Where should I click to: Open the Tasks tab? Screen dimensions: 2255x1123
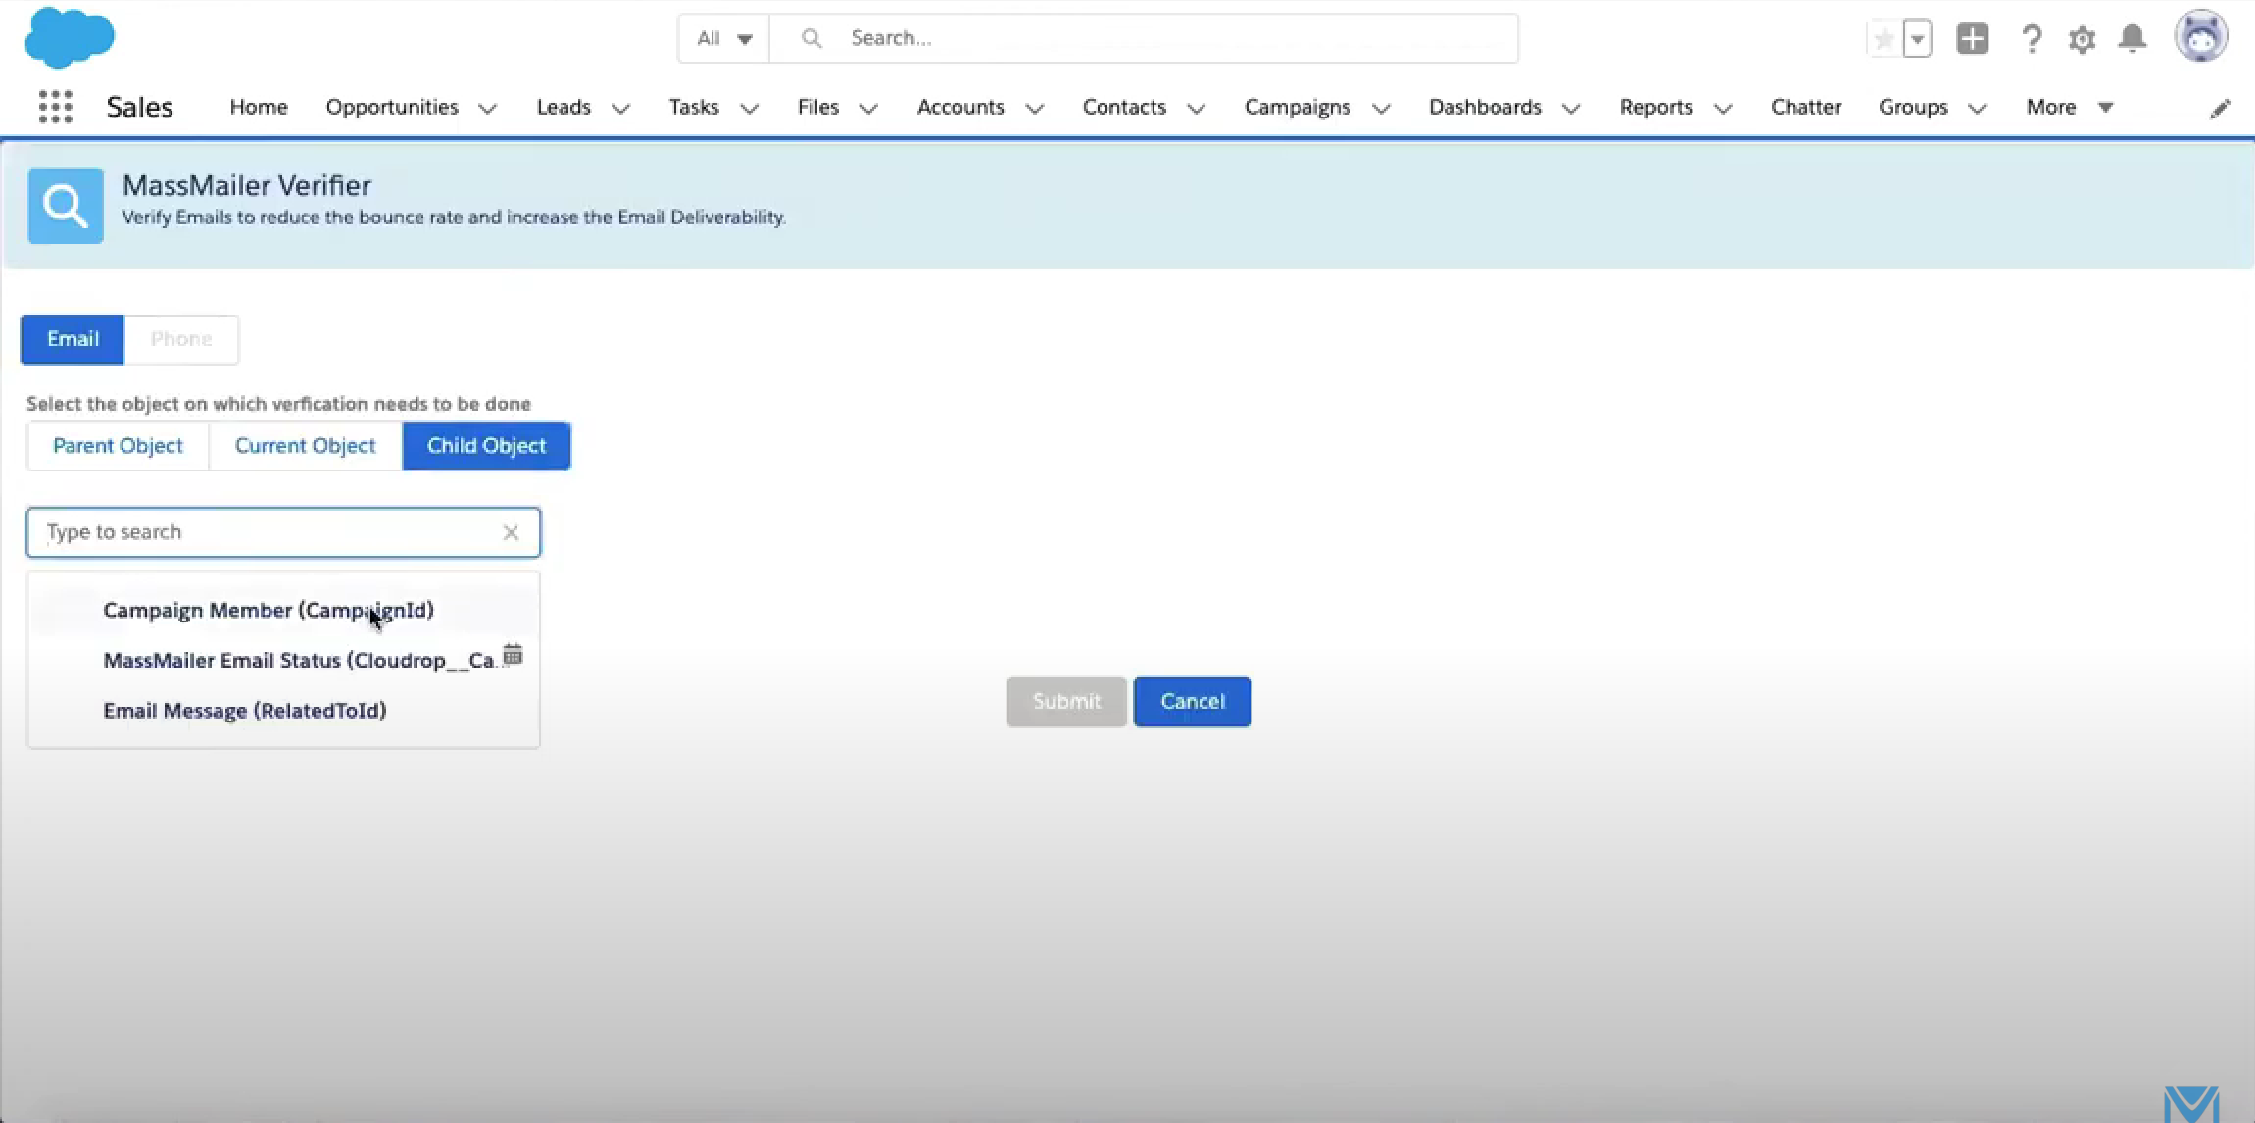[x=693, y=107]
